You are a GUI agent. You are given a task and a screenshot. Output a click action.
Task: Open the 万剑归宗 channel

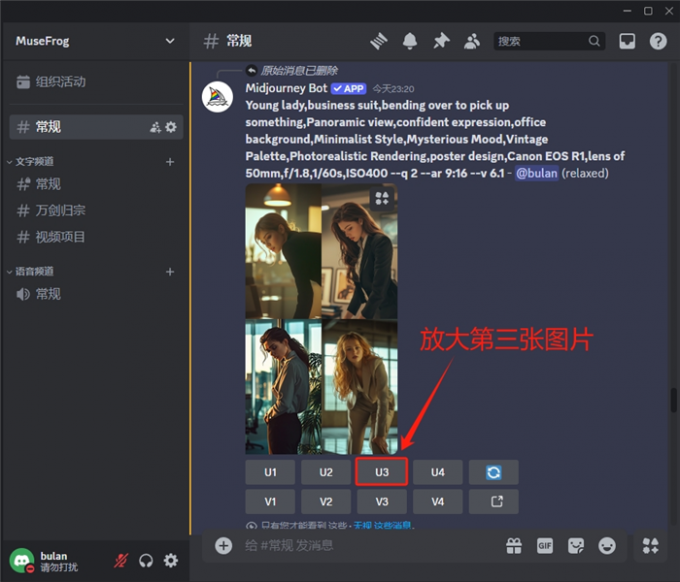point(96,210)
